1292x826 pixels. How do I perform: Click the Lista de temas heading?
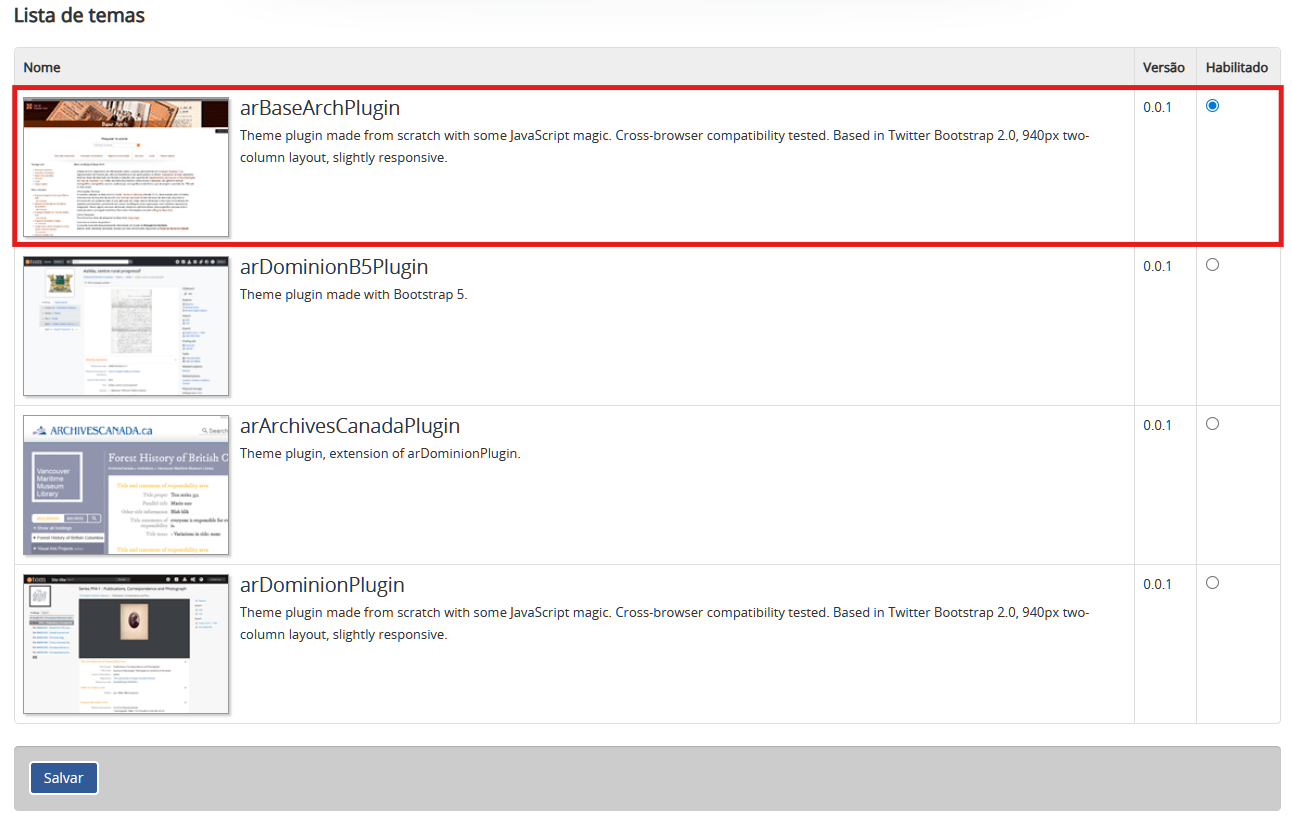pos(79,16)
